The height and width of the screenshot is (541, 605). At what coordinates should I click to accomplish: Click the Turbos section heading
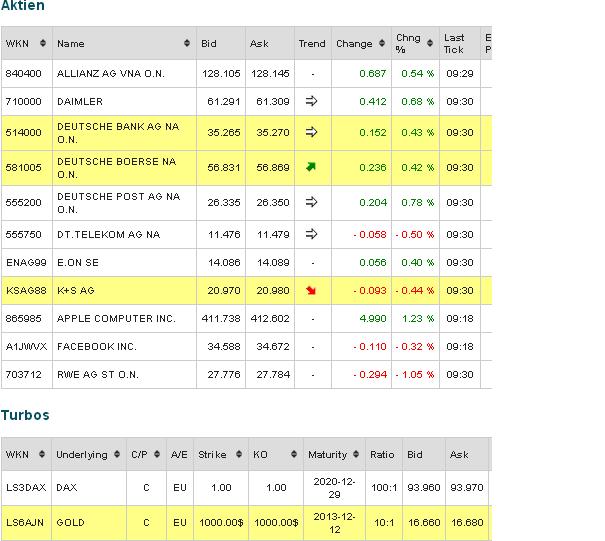coord(25,415)
